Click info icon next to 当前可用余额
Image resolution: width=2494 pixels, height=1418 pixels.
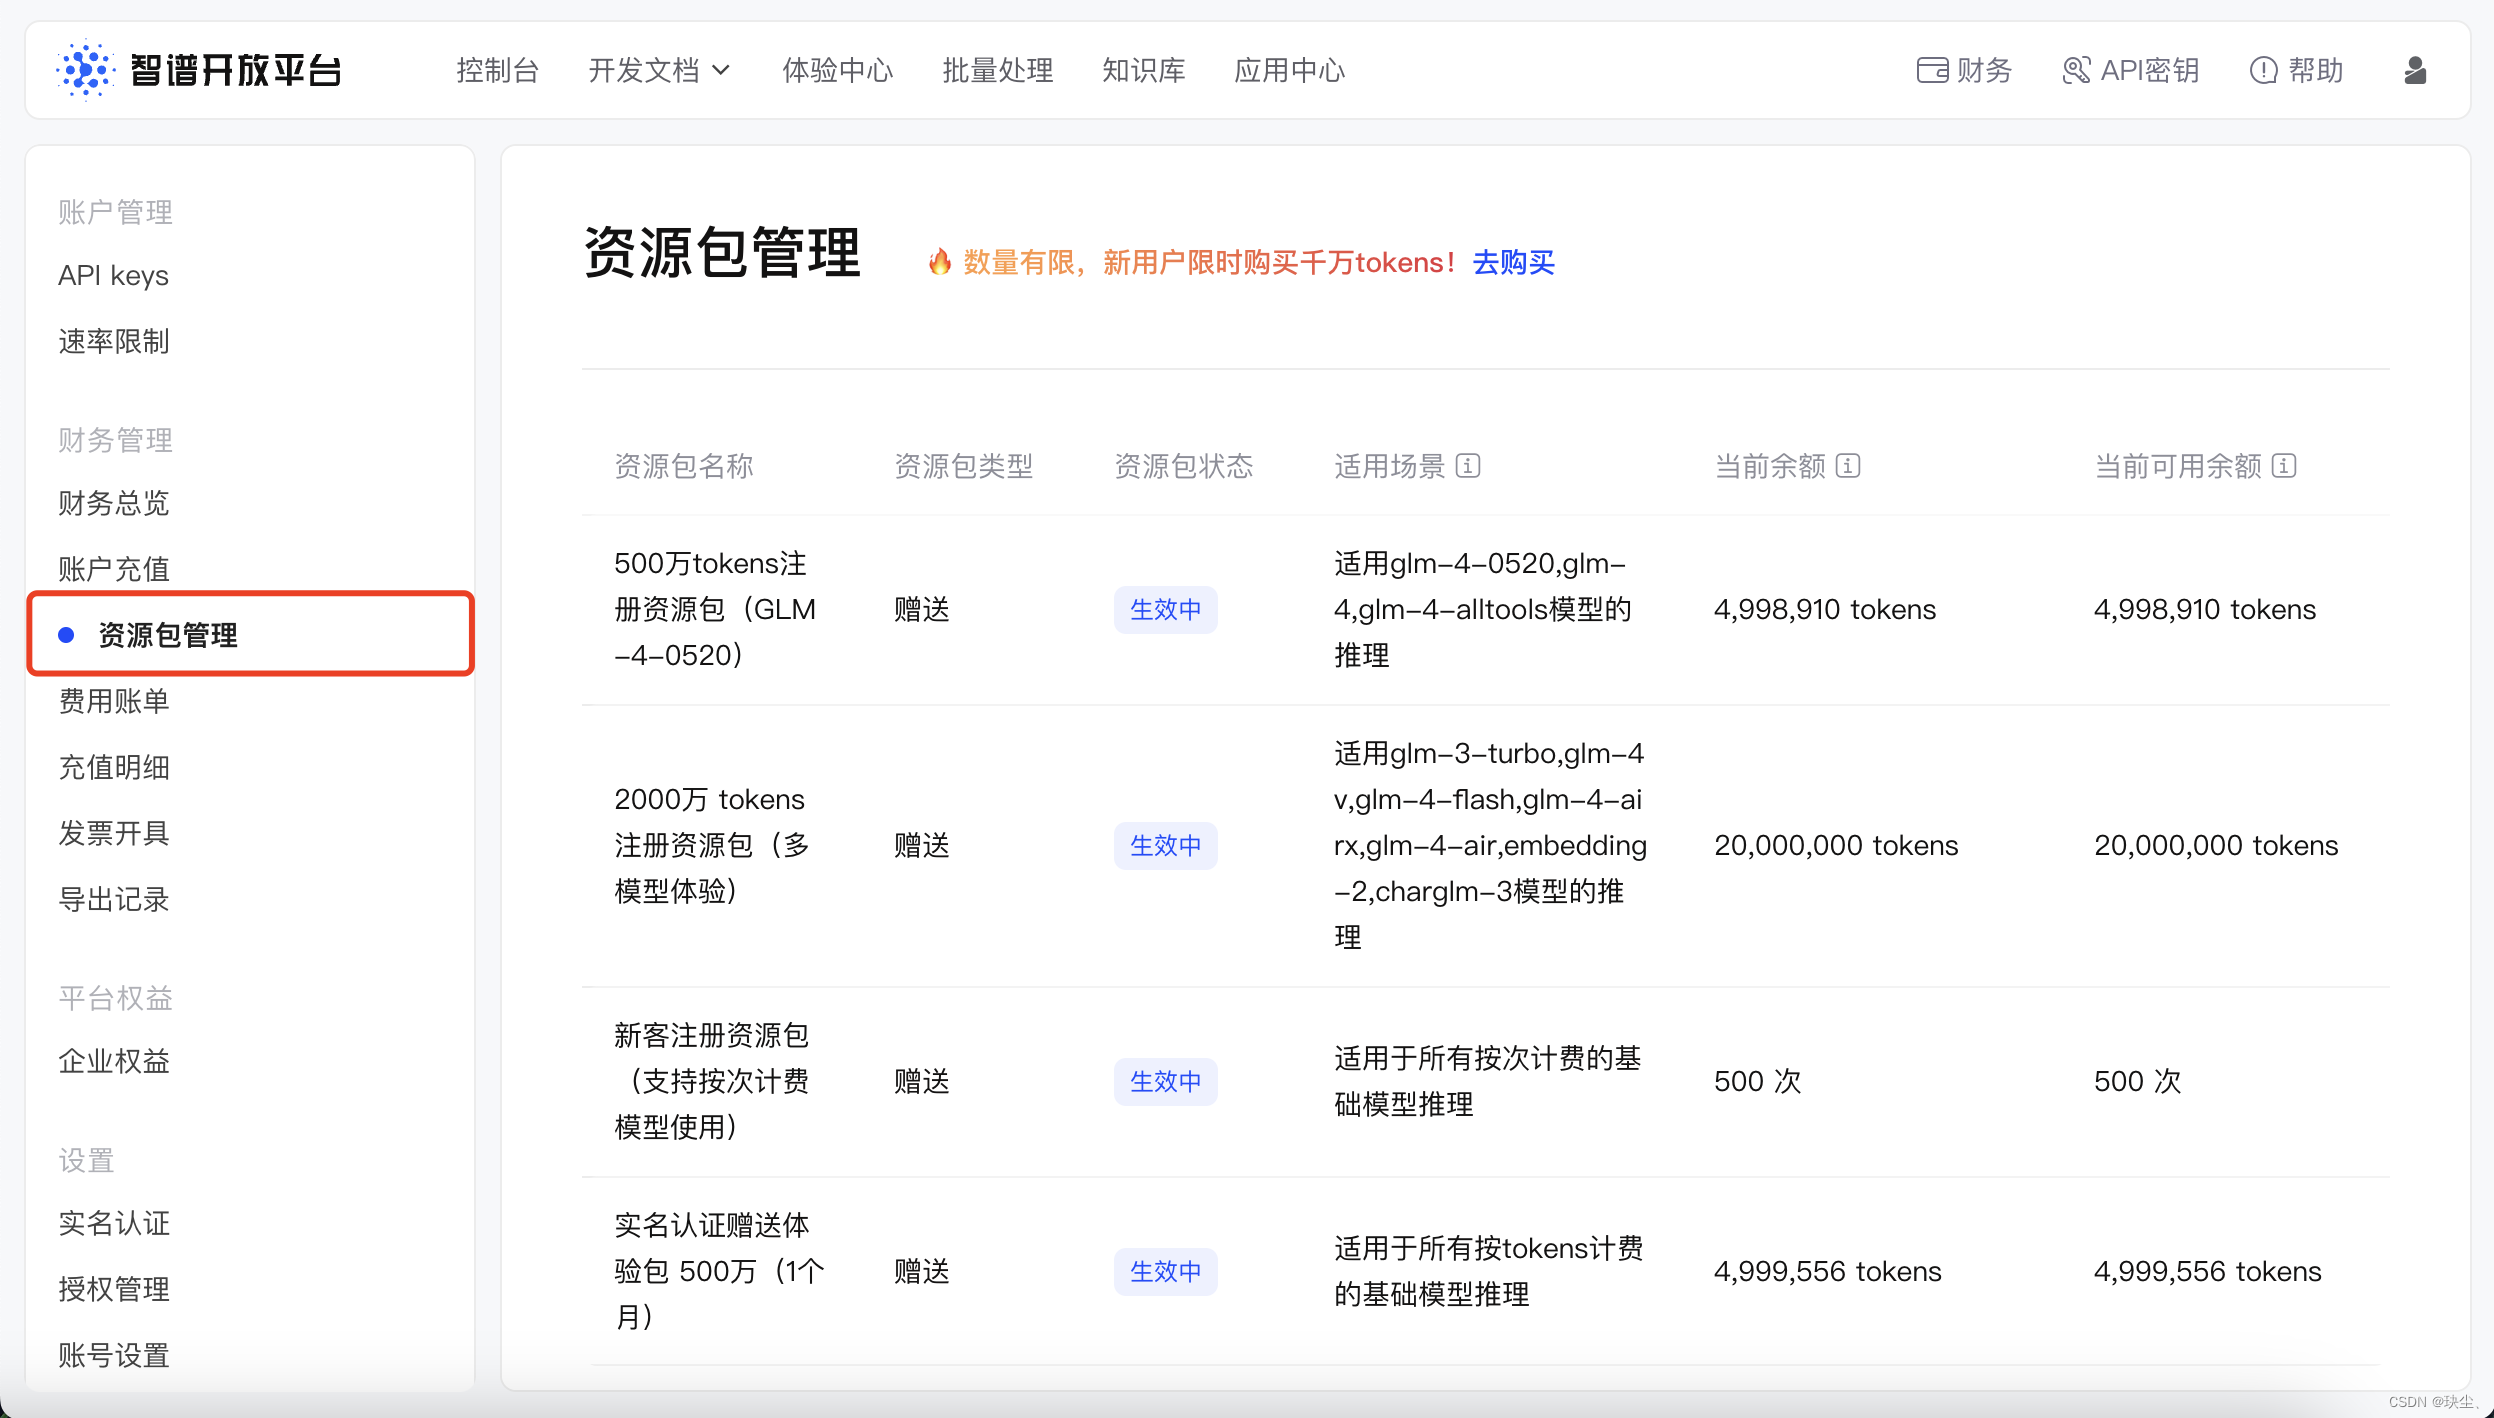point(2284,466)
